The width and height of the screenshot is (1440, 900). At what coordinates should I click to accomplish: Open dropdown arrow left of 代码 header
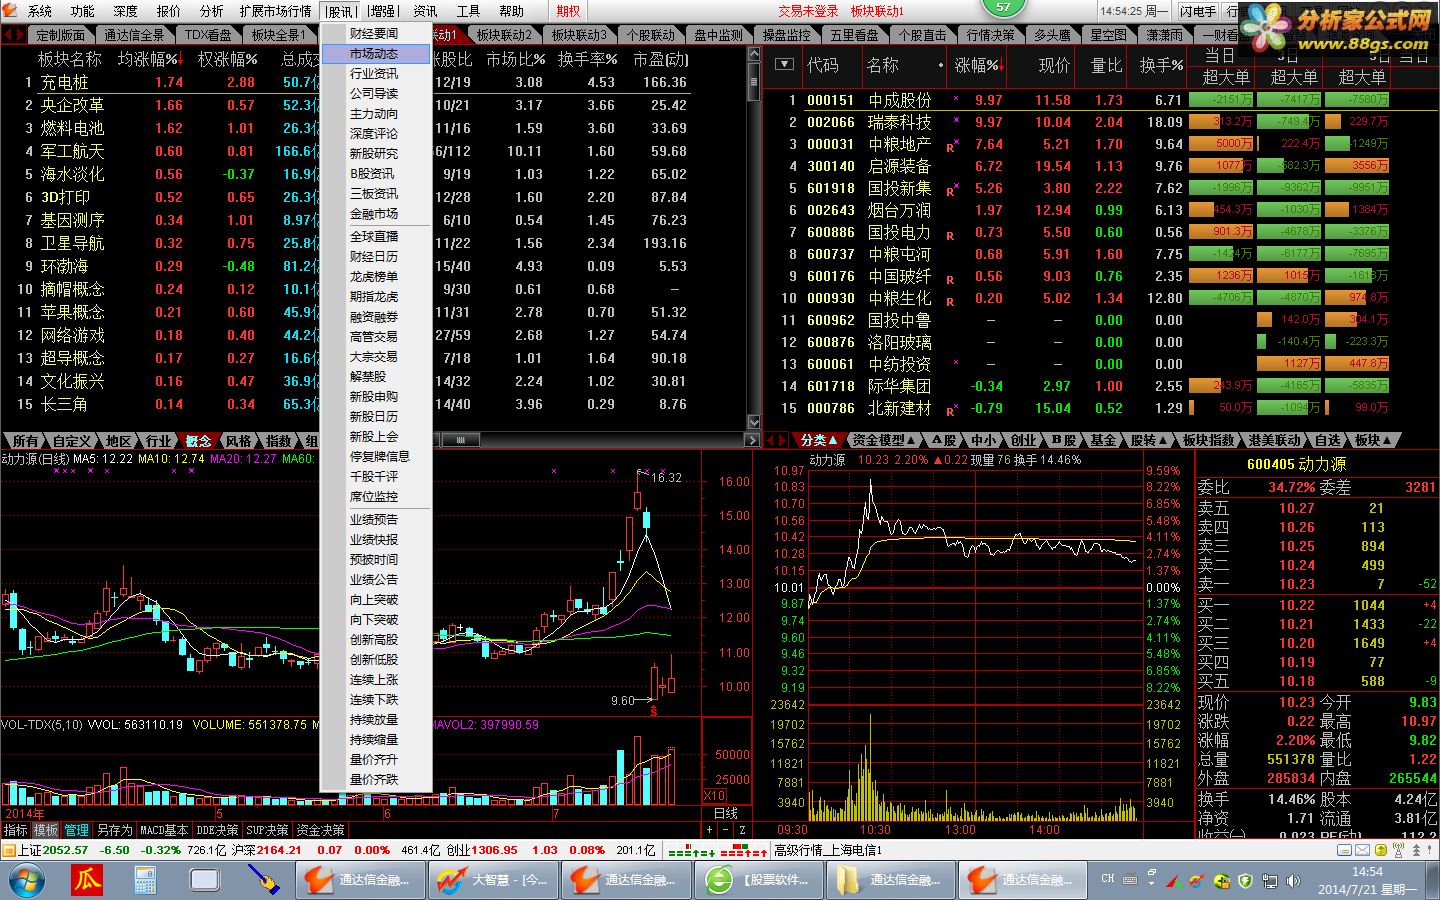click(784, 65)
